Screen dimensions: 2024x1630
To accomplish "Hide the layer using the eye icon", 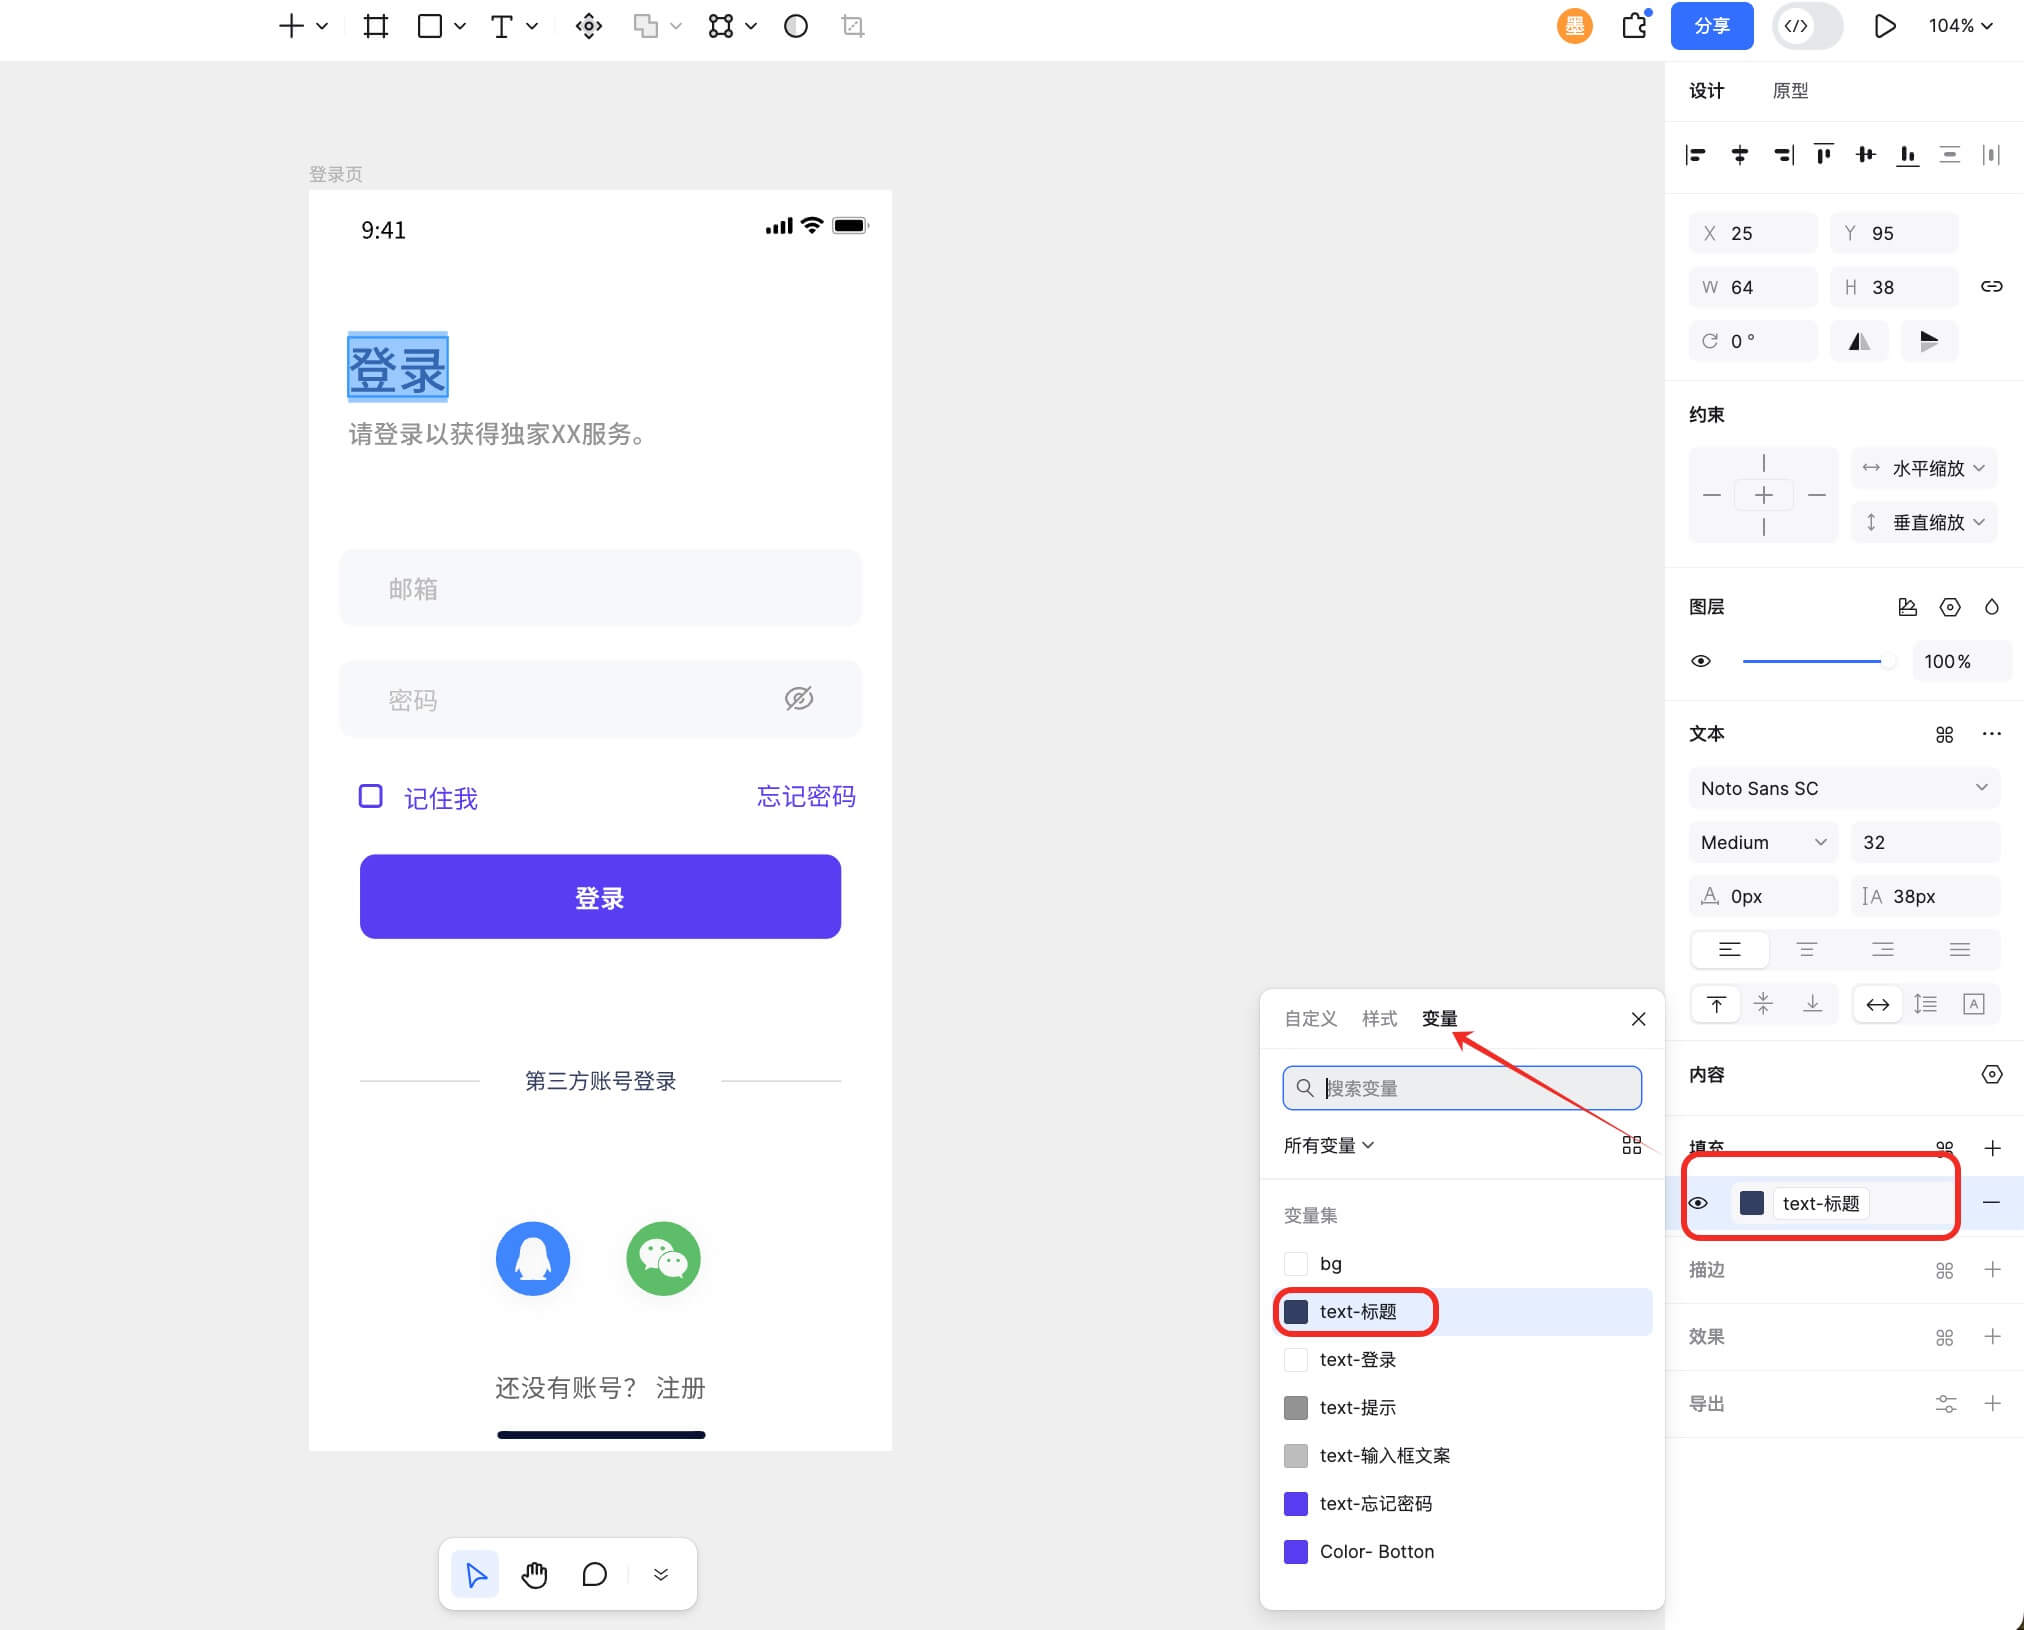I will 1702,661.
